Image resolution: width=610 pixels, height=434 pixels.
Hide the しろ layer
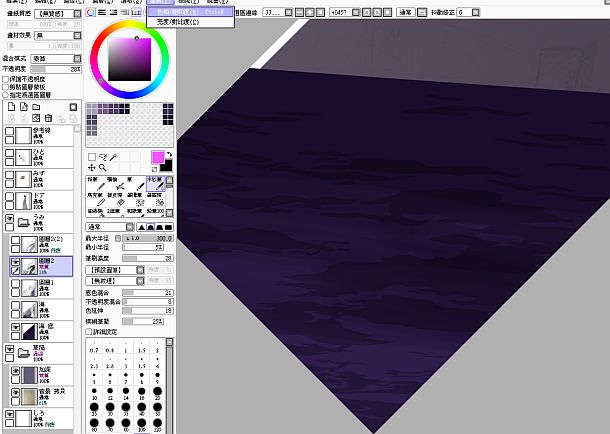[9, 414]
